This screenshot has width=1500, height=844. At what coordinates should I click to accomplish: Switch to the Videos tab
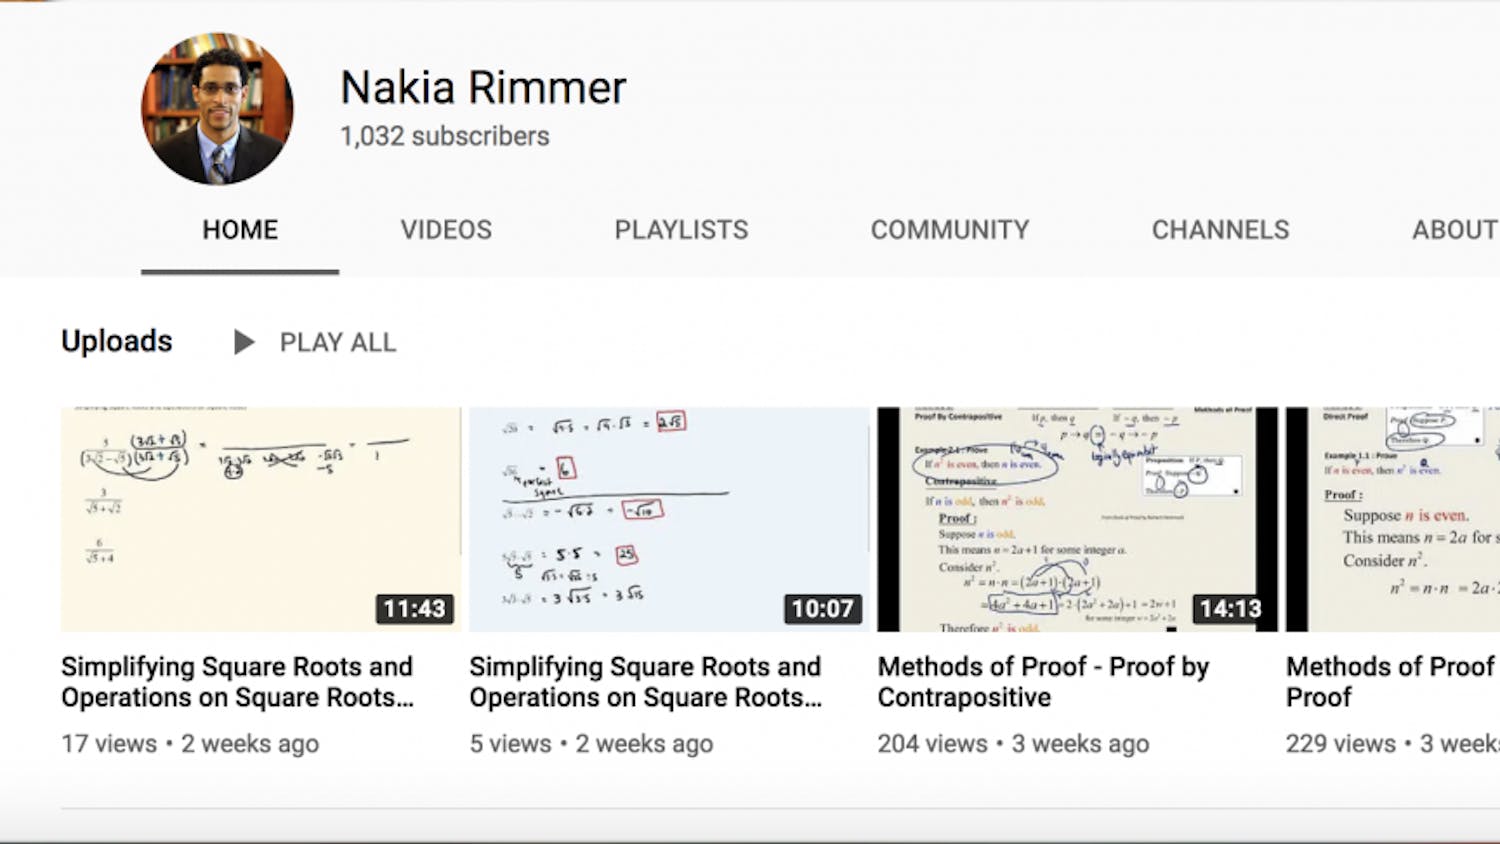(446, 230)
